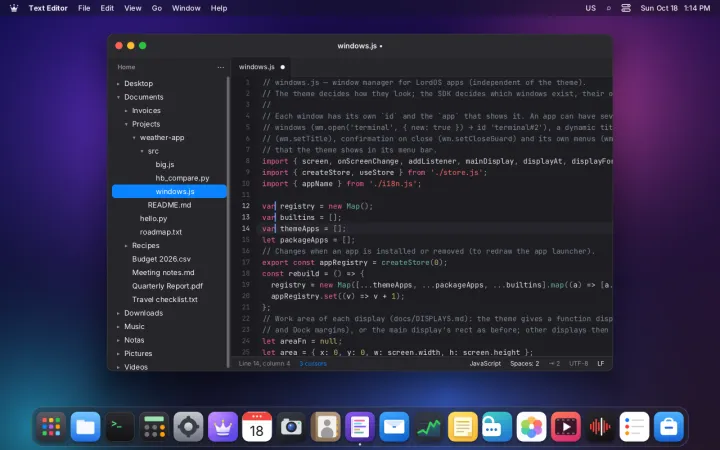Collapse the Documents folder
The image size is (720, 450).
pos(118,97)
